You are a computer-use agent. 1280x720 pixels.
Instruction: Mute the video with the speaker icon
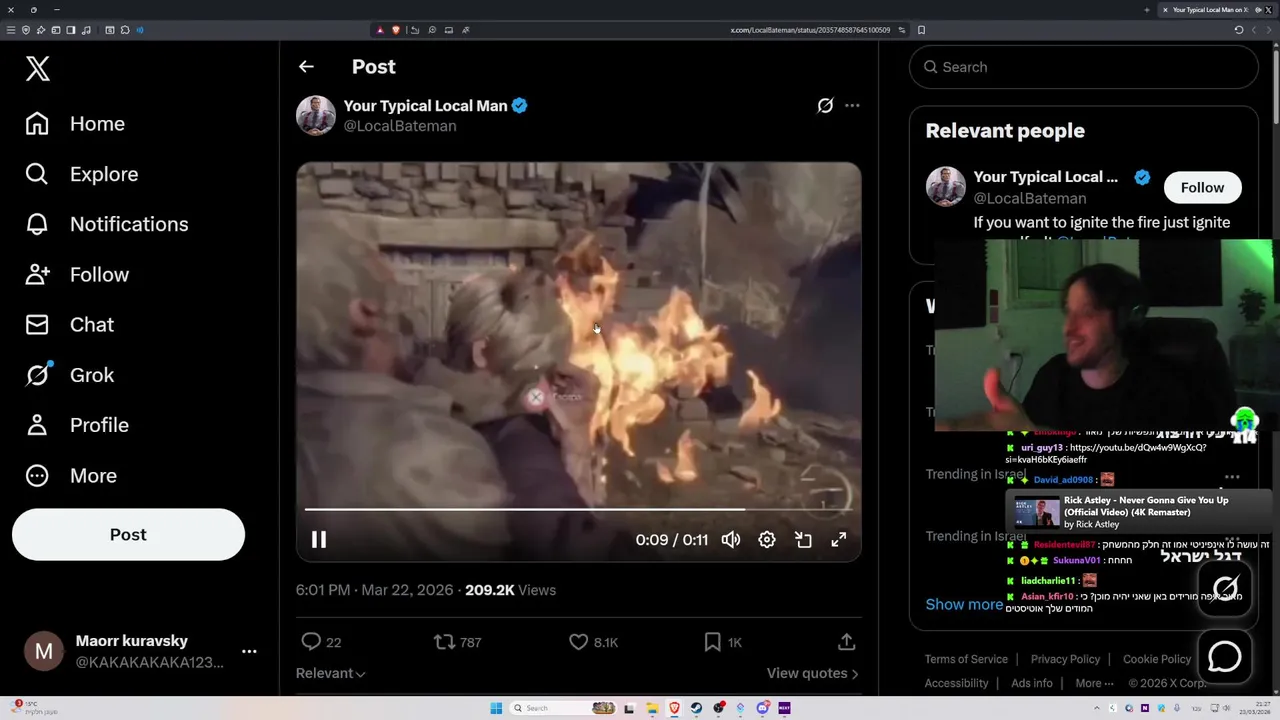pos(731,540)
